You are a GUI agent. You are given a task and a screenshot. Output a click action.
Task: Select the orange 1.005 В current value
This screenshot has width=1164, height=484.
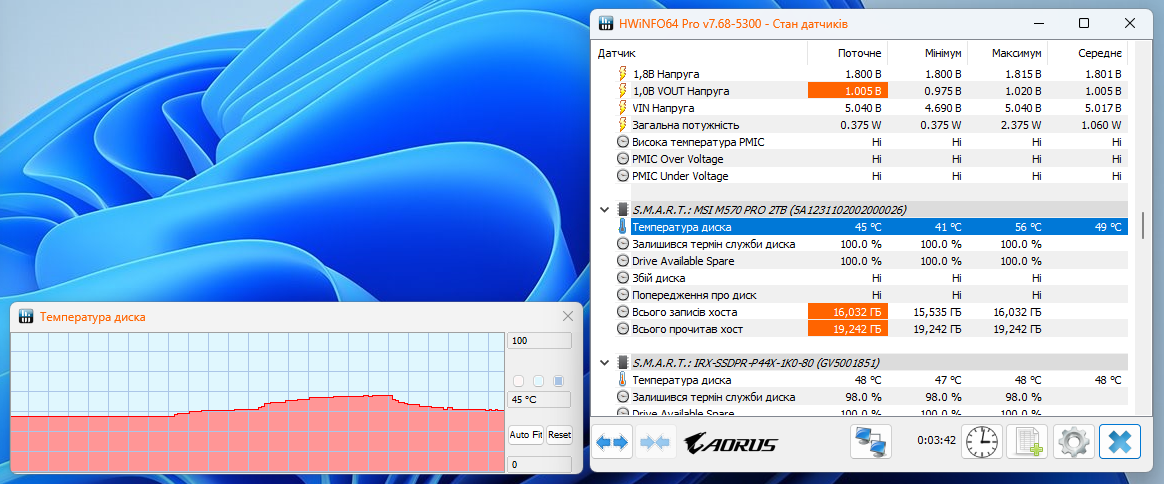(848, 91)
